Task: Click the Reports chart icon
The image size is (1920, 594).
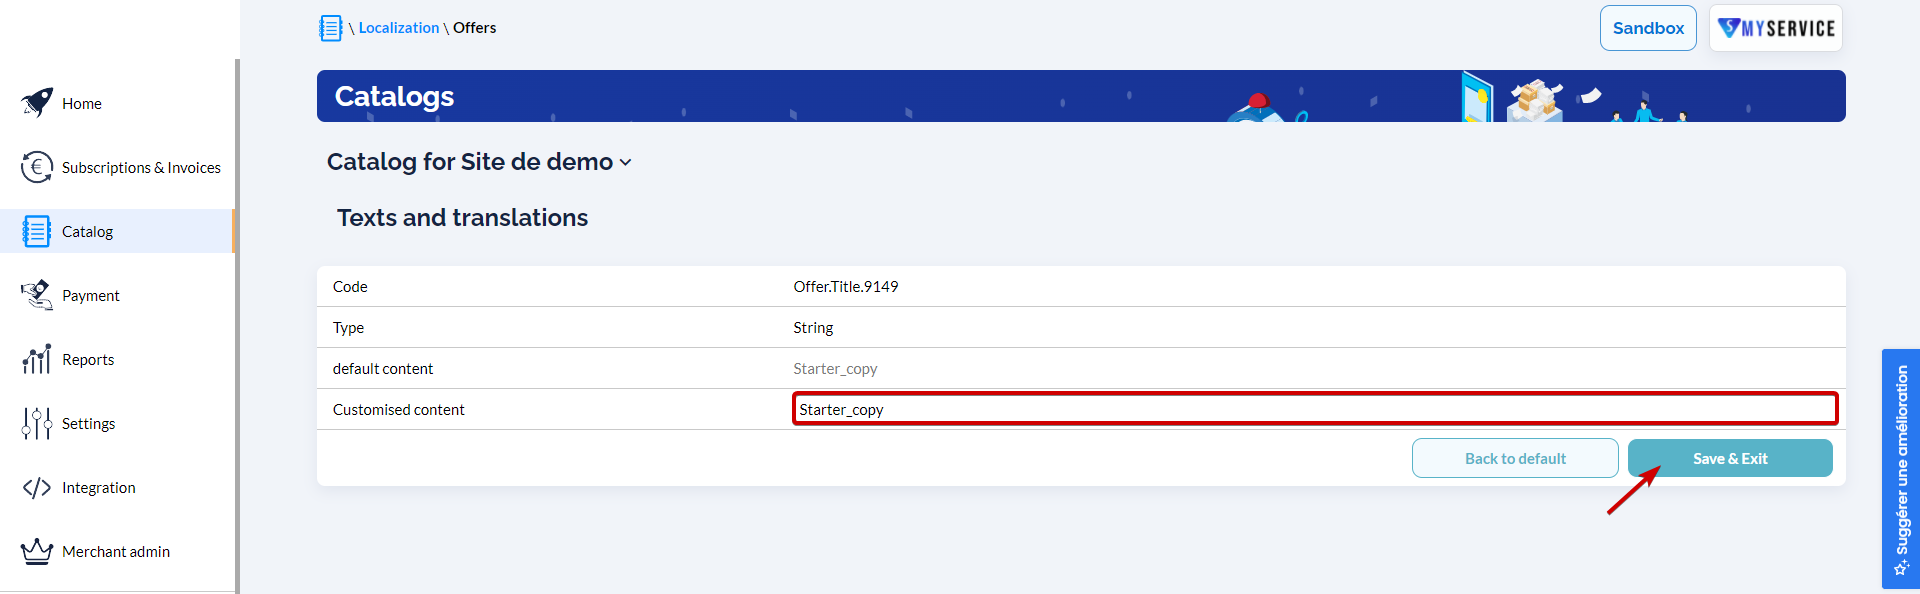Action: (x=37, y=359)
